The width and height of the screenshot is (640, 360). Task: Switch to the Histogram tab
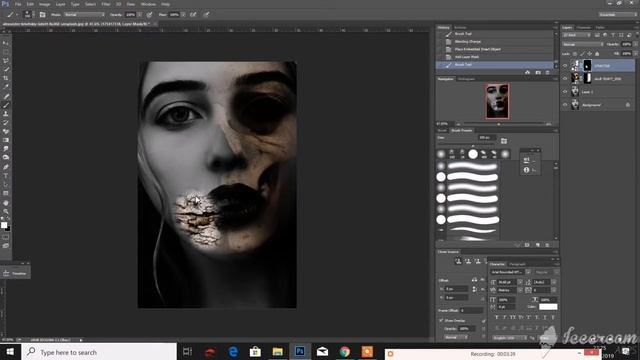(x=466, y=79)
